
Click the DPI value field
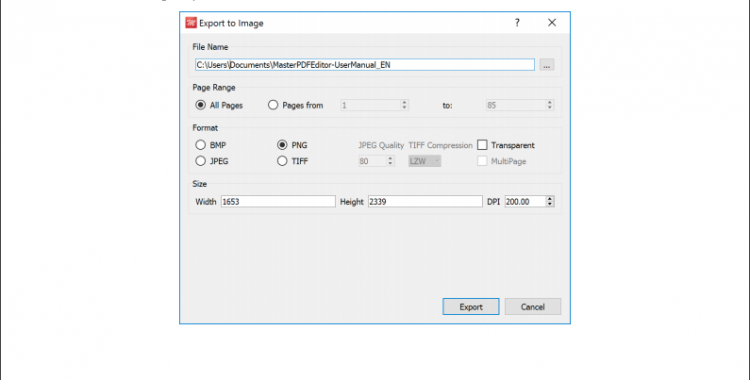point(525,201)
